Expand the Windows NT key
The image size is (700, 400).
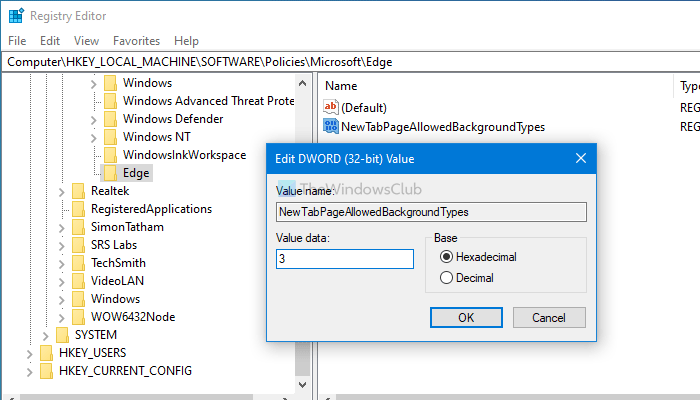[93, 138]
